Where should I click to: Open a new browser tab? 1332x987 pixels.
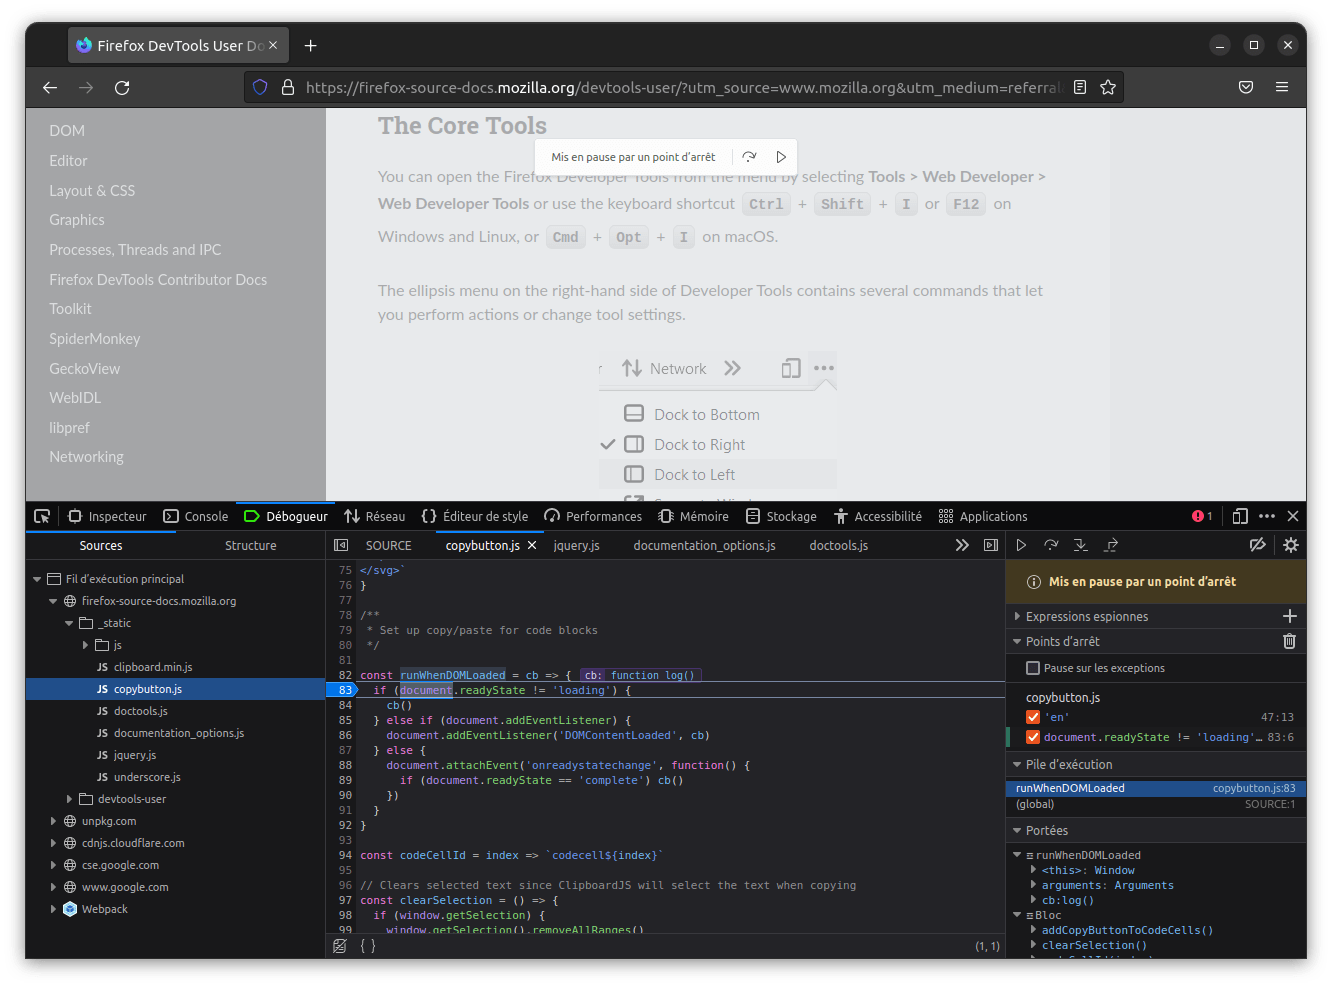pyautogui.click(x=311, y=45)
